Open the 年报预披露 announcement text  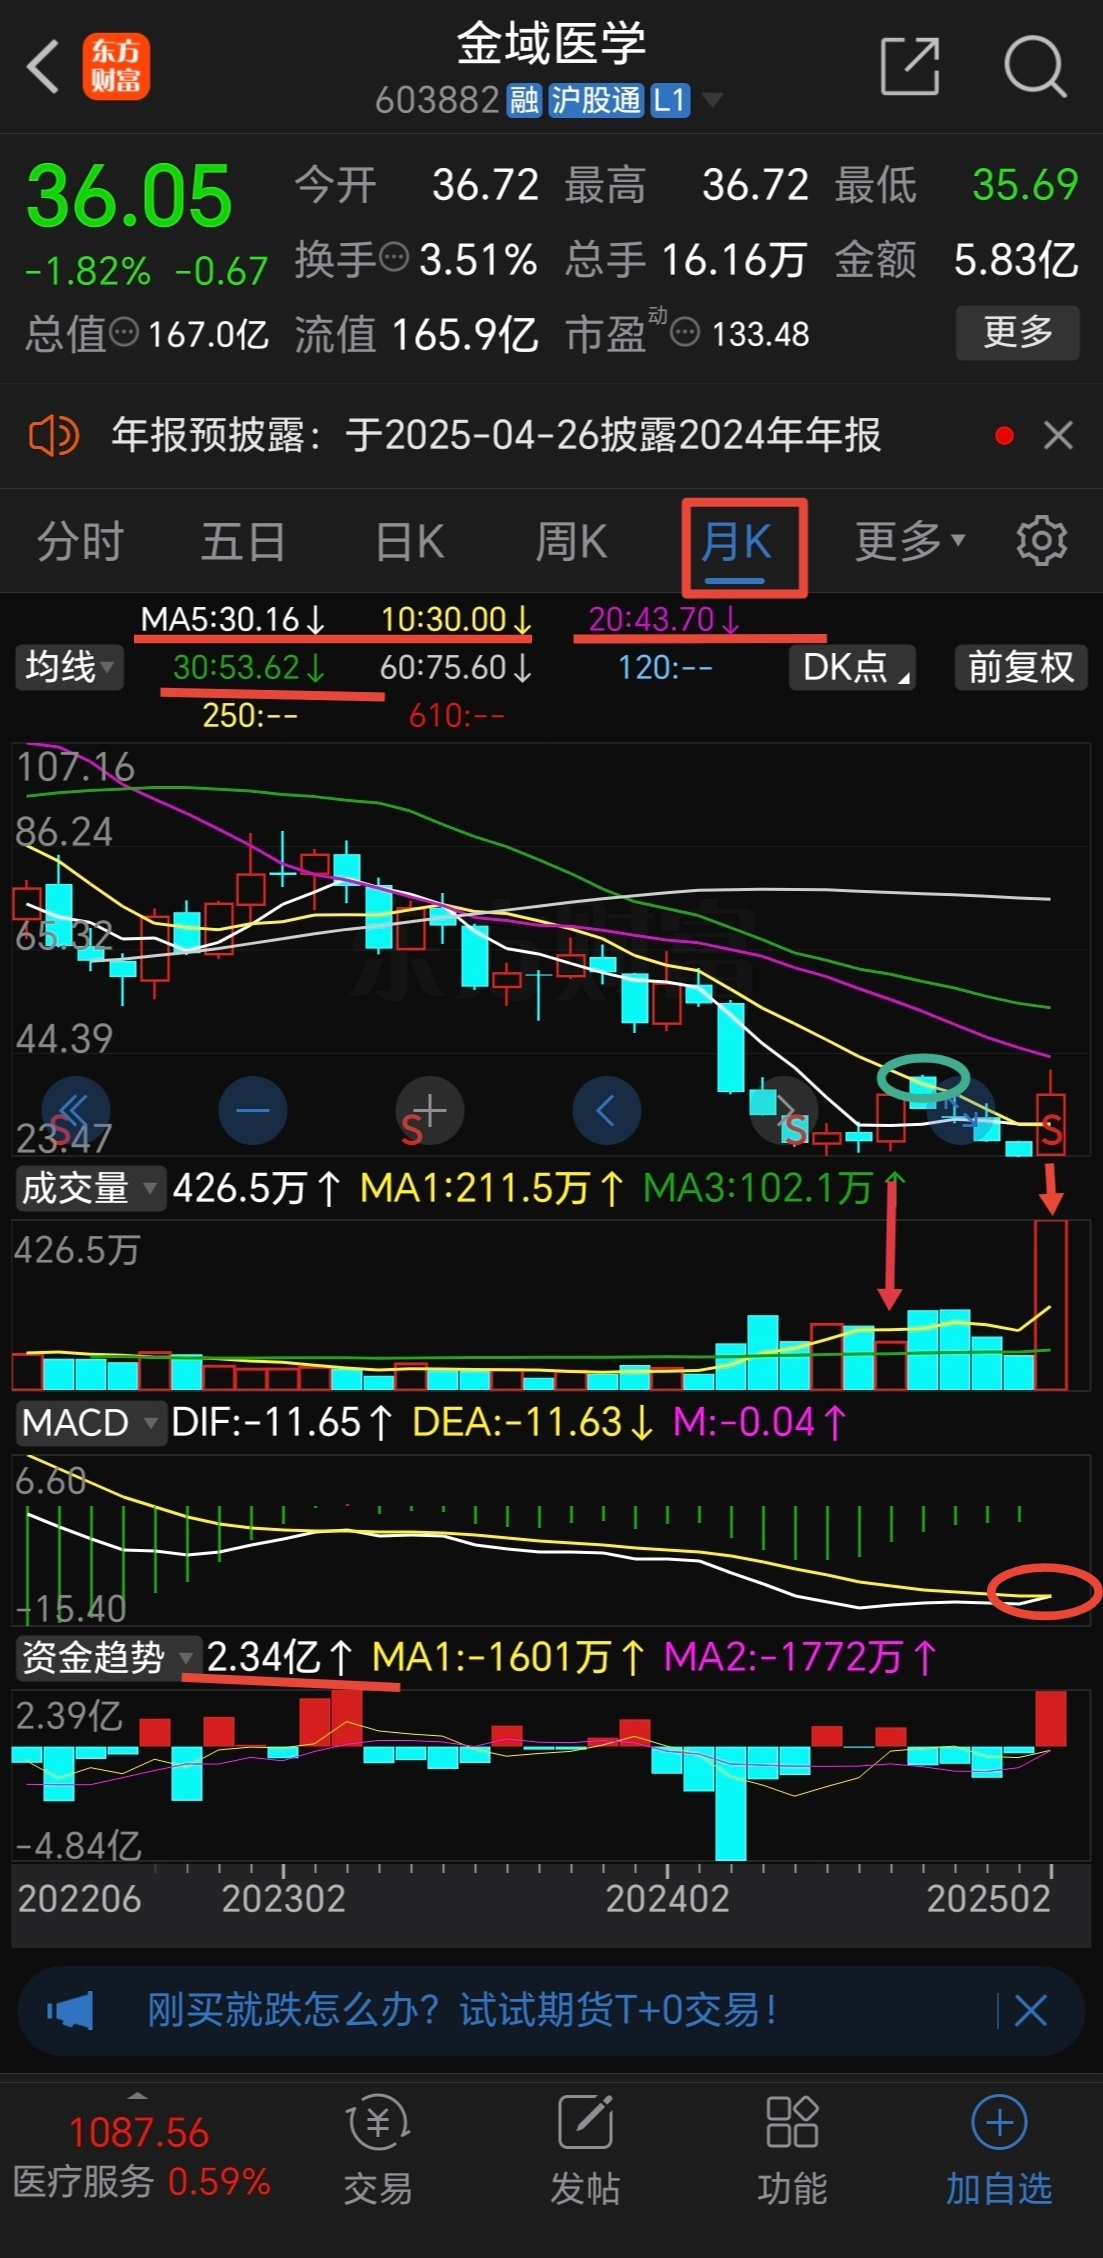[496, 436]
